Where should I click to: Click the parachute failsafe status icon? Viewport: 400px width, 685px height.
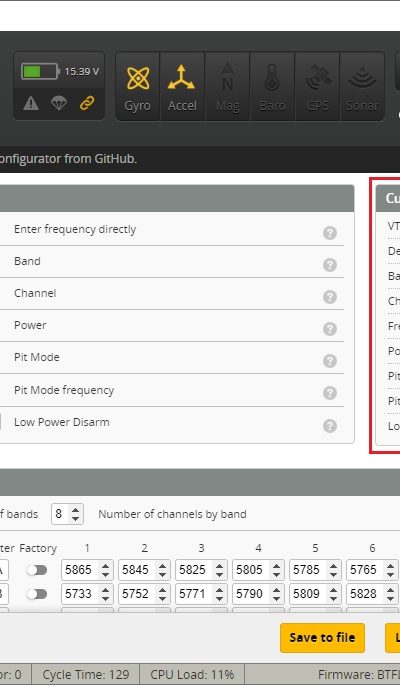pyautogui.click(x=59, y=103)
